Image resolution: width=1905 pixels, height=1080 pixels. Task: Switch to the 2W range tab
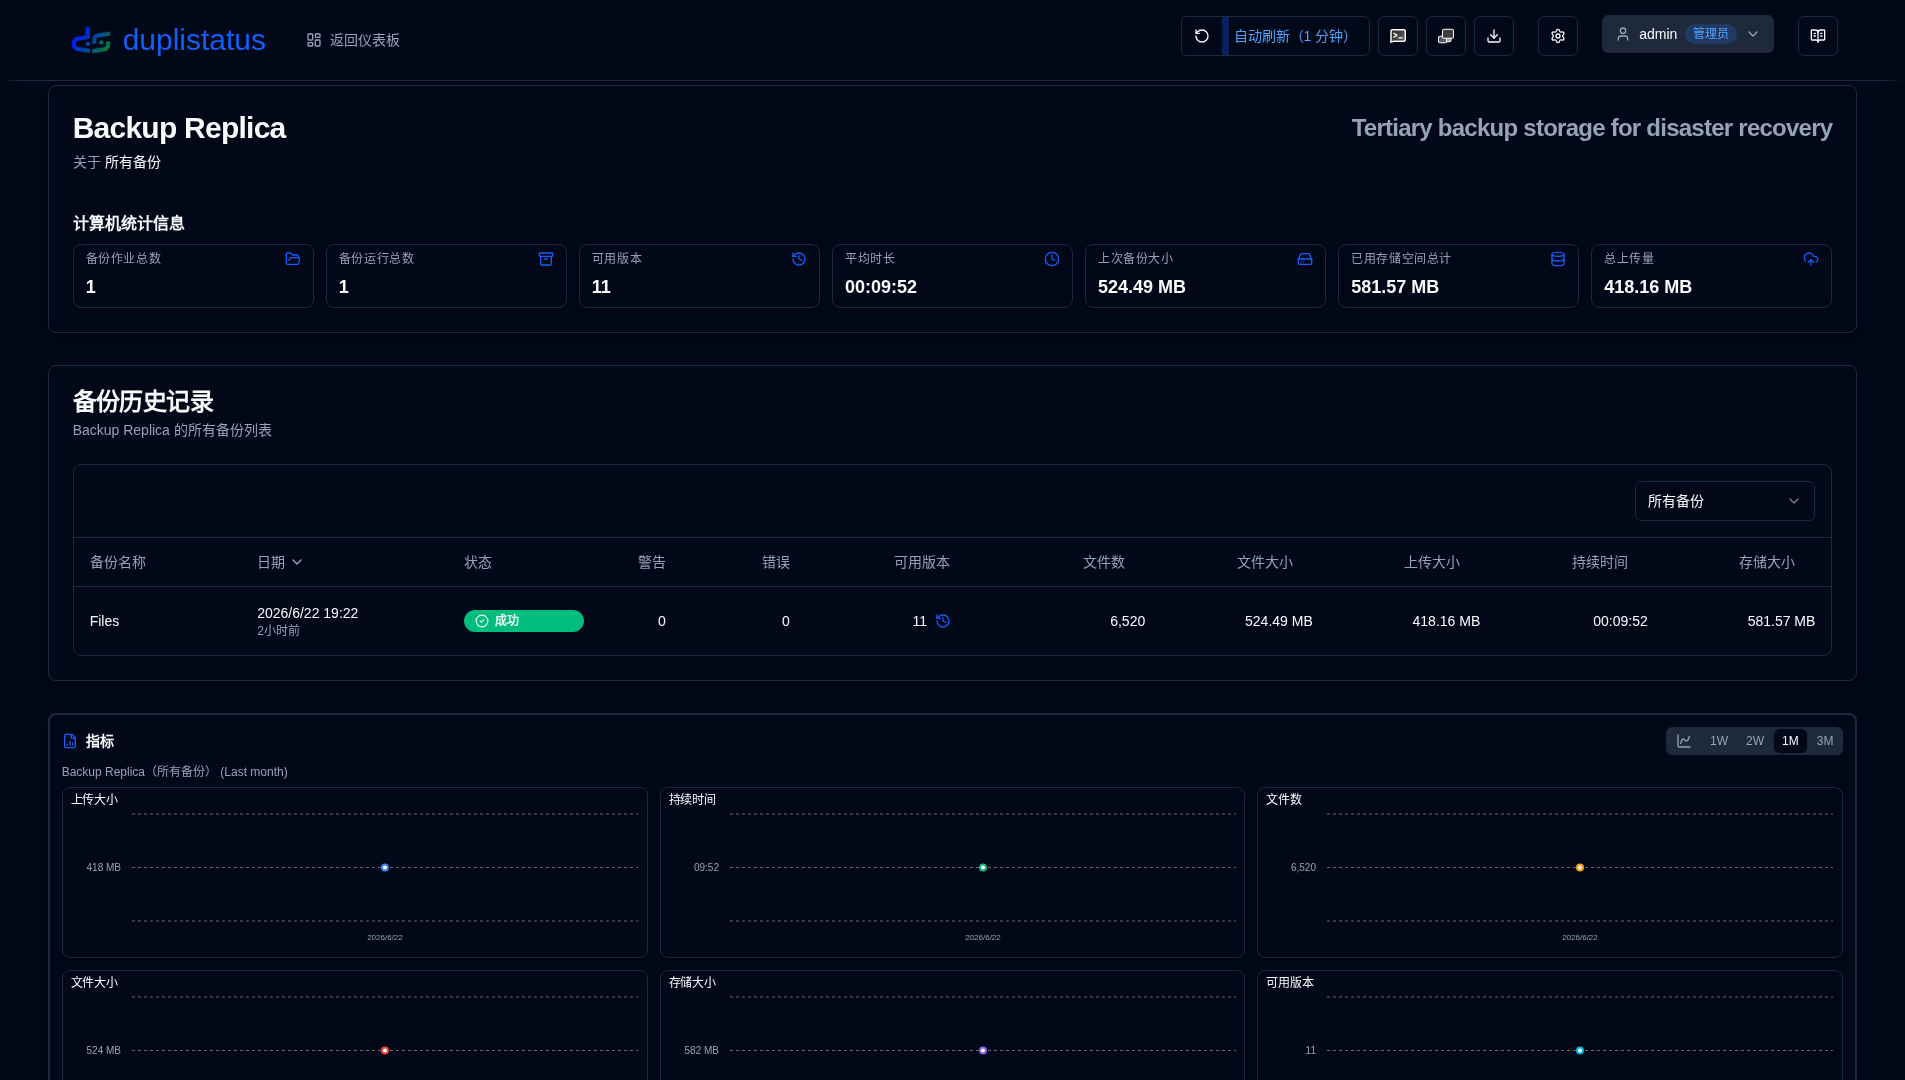[x=1754, y=741]
